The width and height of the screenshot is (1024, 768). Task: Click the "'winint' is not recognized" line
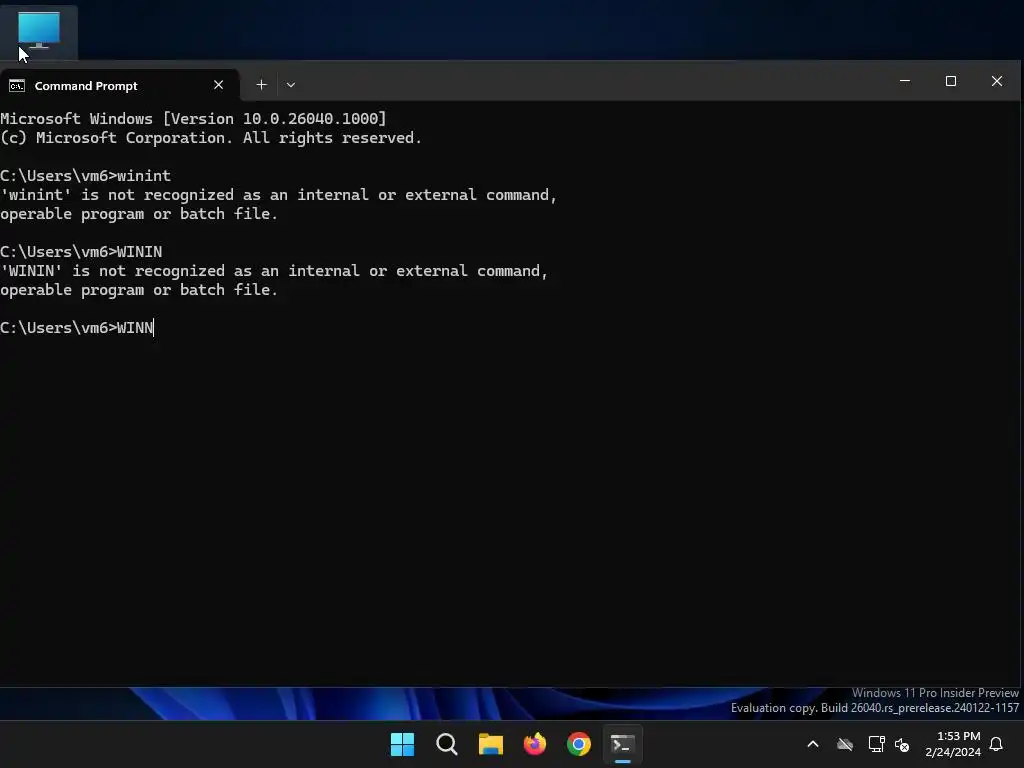[x=278, y=195]
